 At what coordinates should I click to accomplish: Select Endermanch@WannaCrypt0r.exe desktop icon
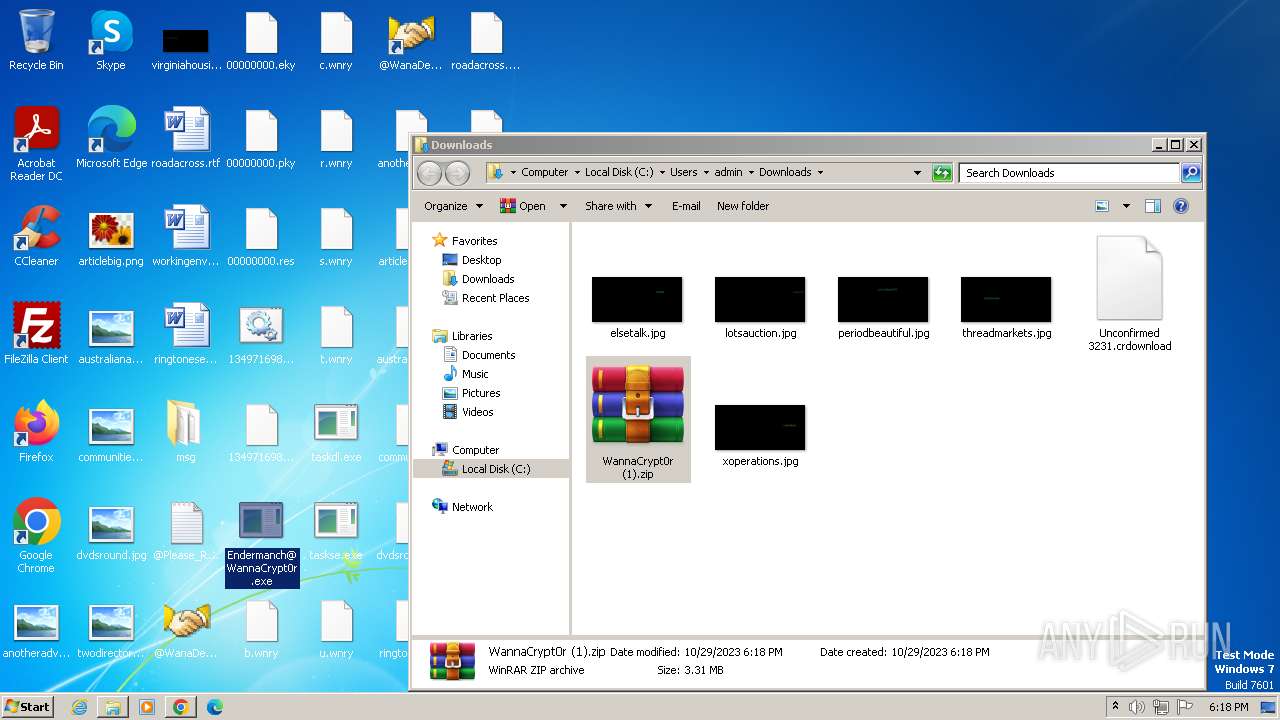[x=261, y=544]
